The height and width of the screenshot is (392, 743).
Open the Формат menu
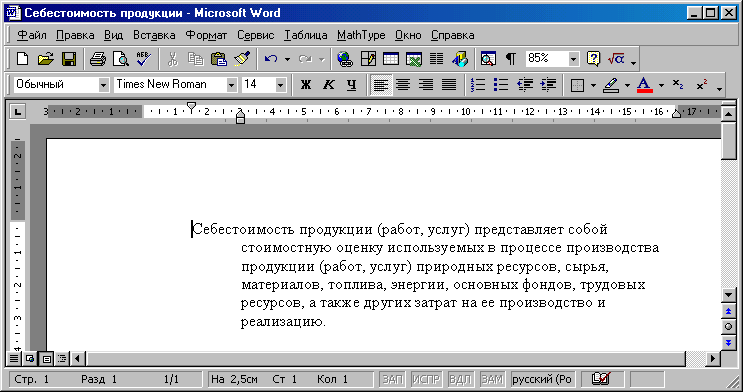point(206,35)
